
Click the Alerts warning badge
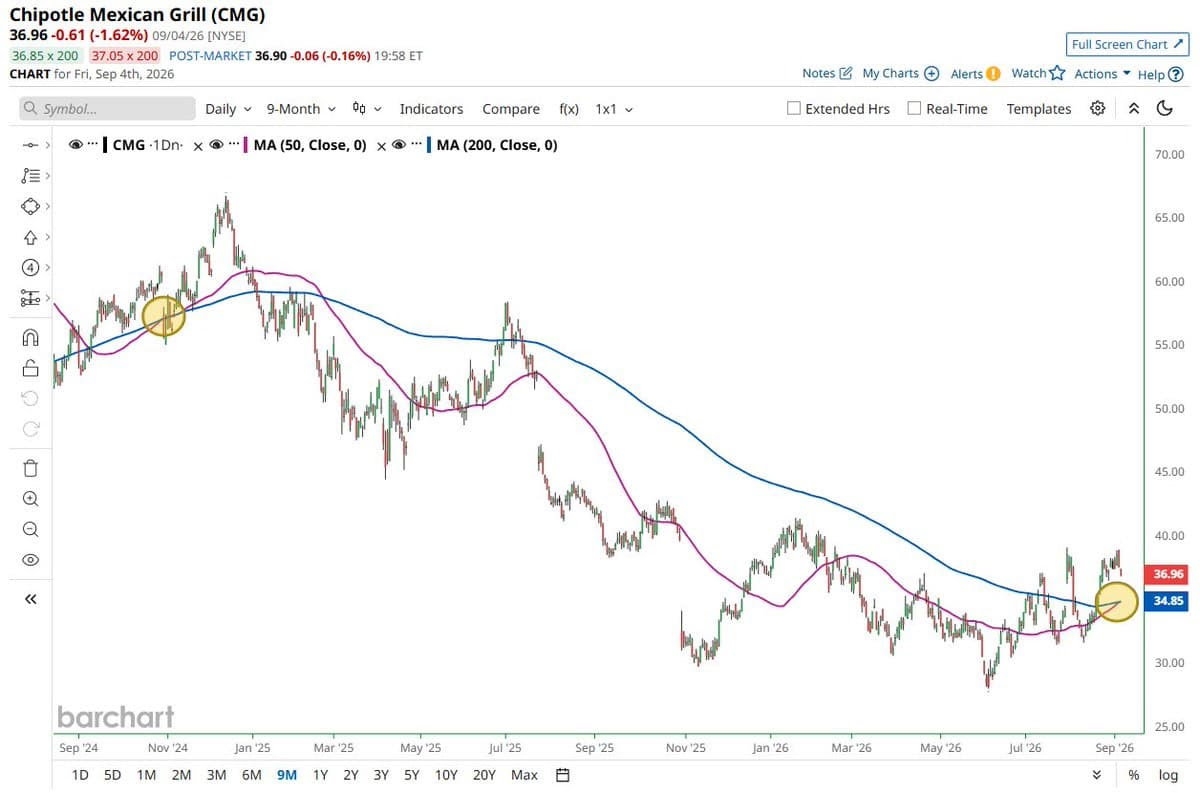pyautogui.click(x=993, y=73)
